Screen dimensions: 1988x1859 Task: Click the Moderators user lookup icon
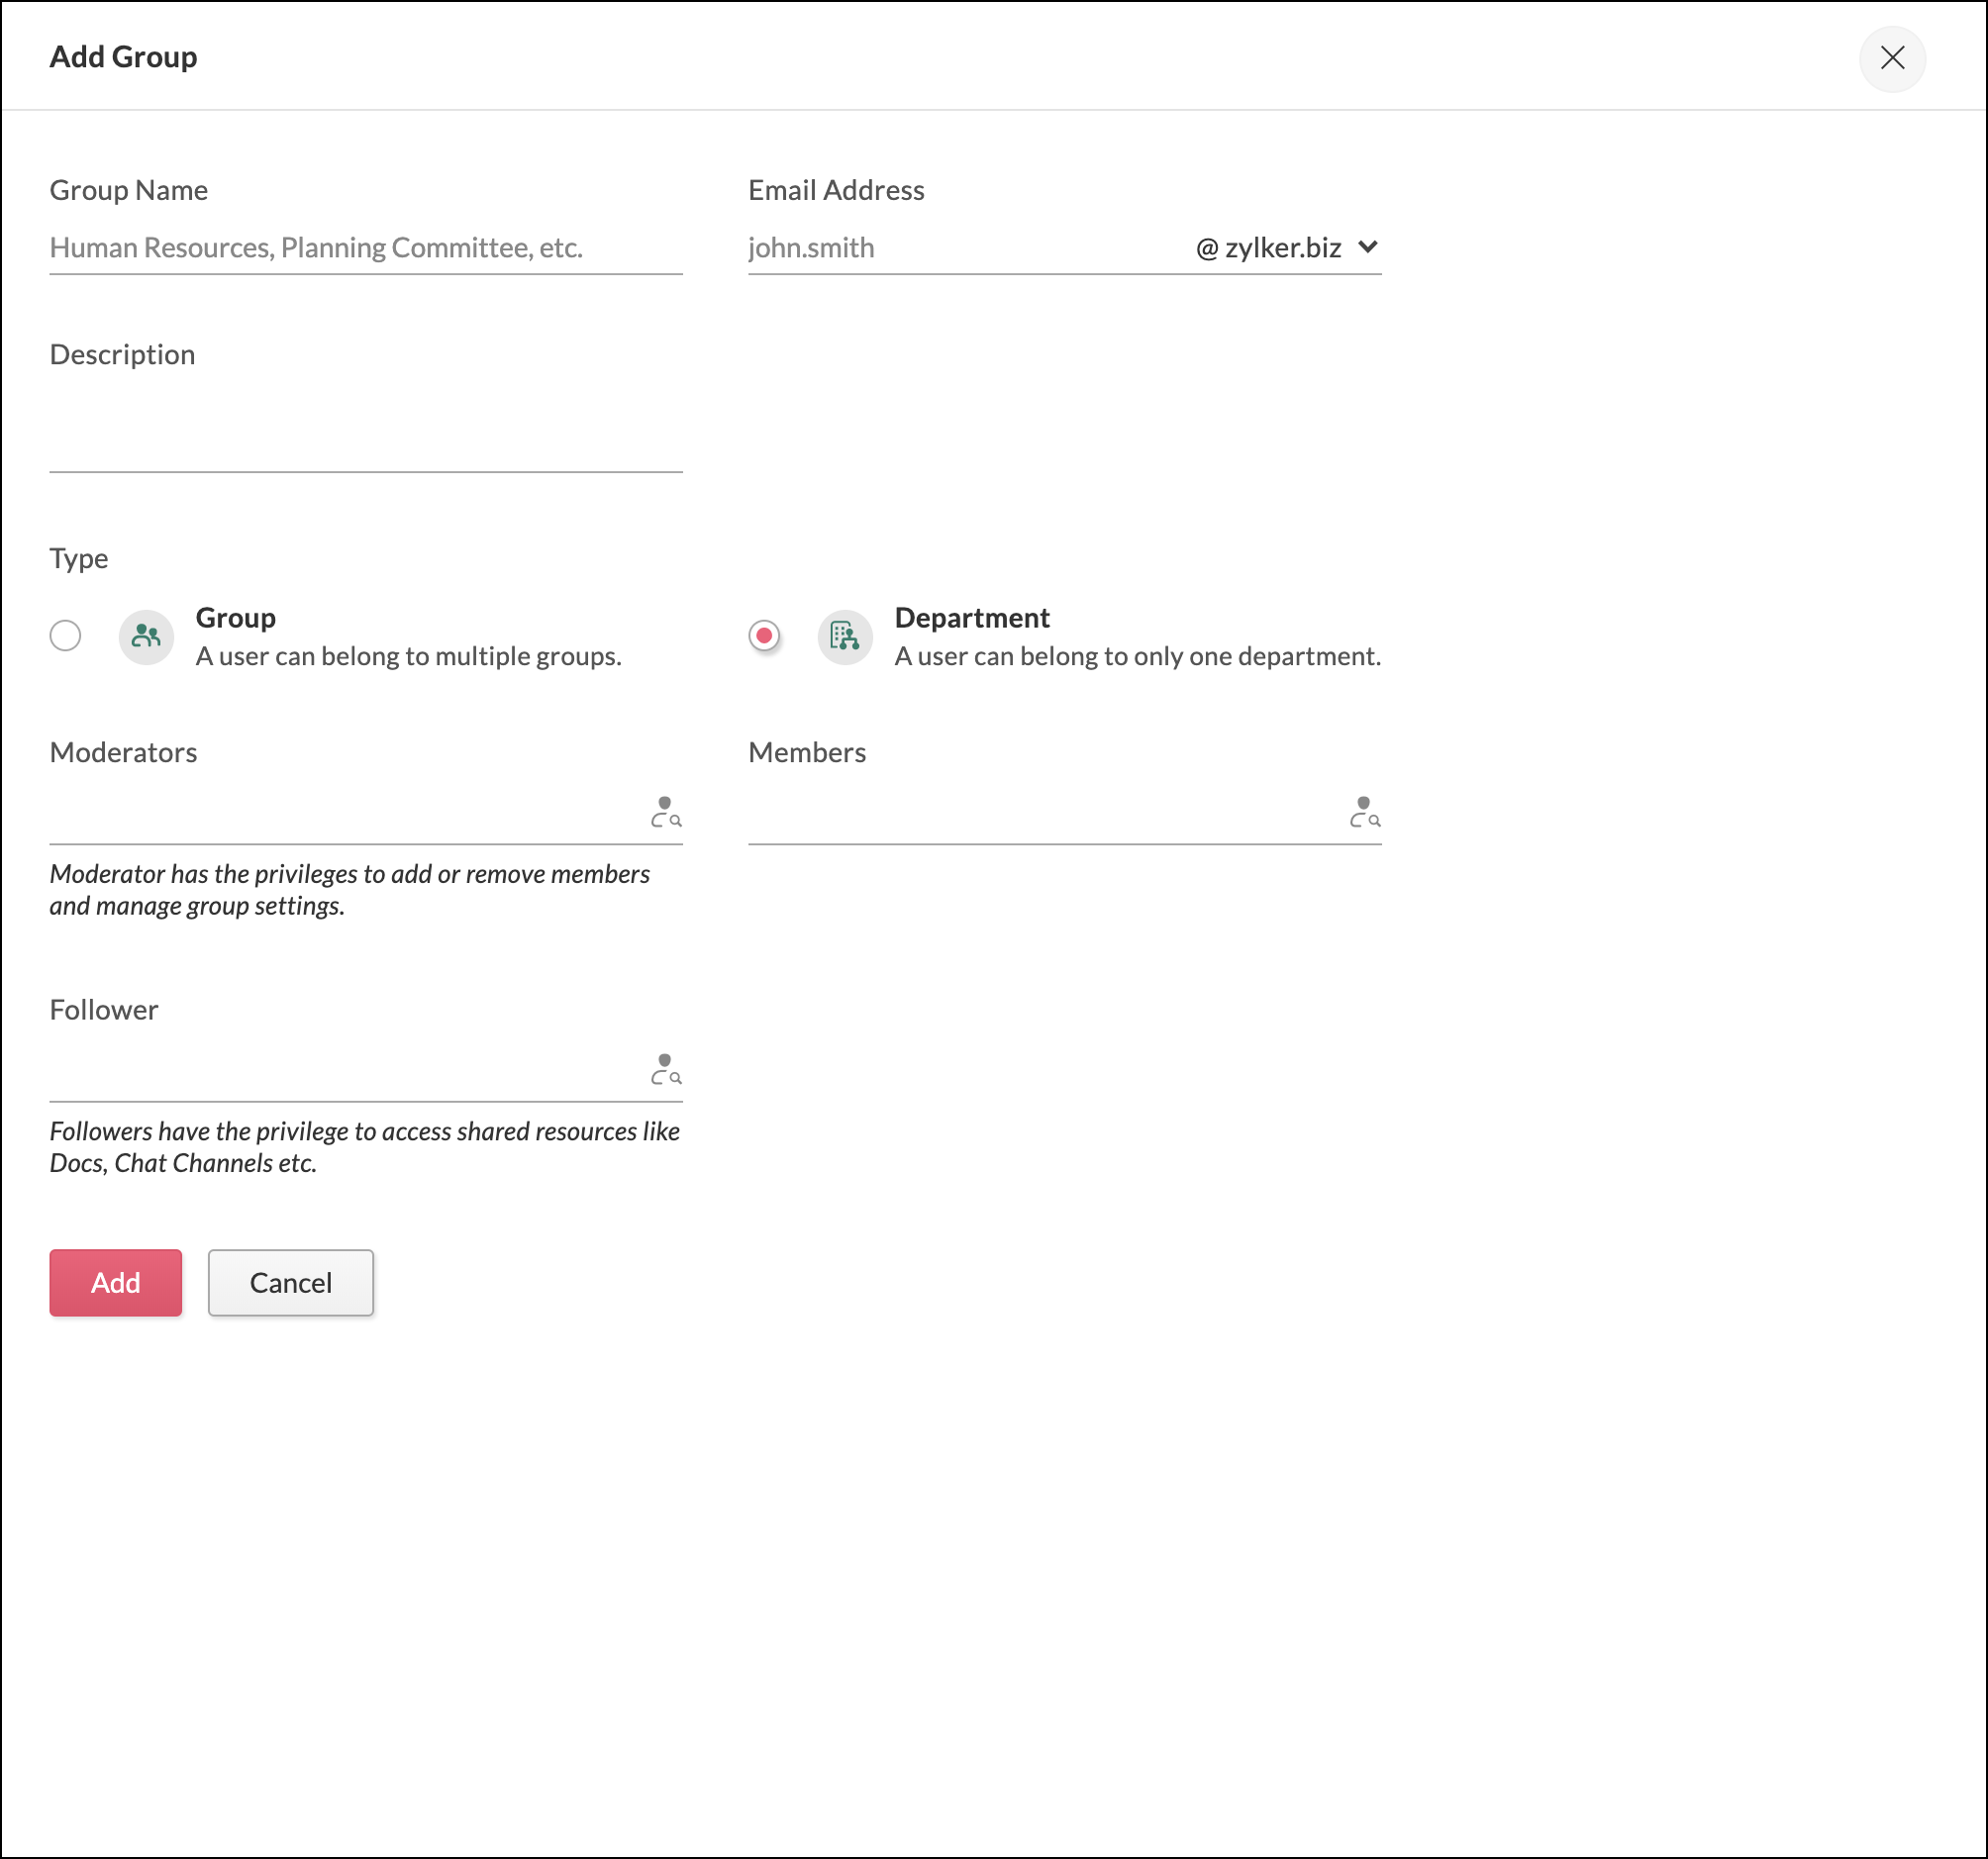pyautogui.click(x=665, y=812)
